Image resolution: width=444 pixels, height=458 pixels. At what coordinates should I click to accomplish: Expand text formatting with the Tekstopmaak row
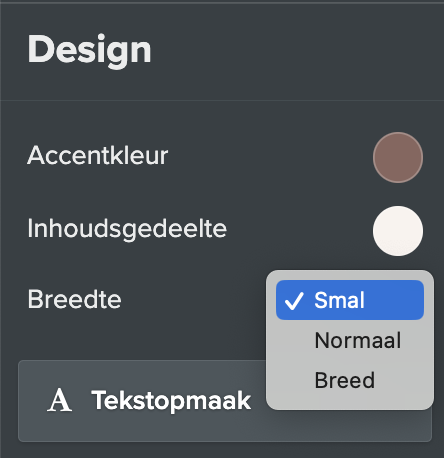[x=225, y=401]
